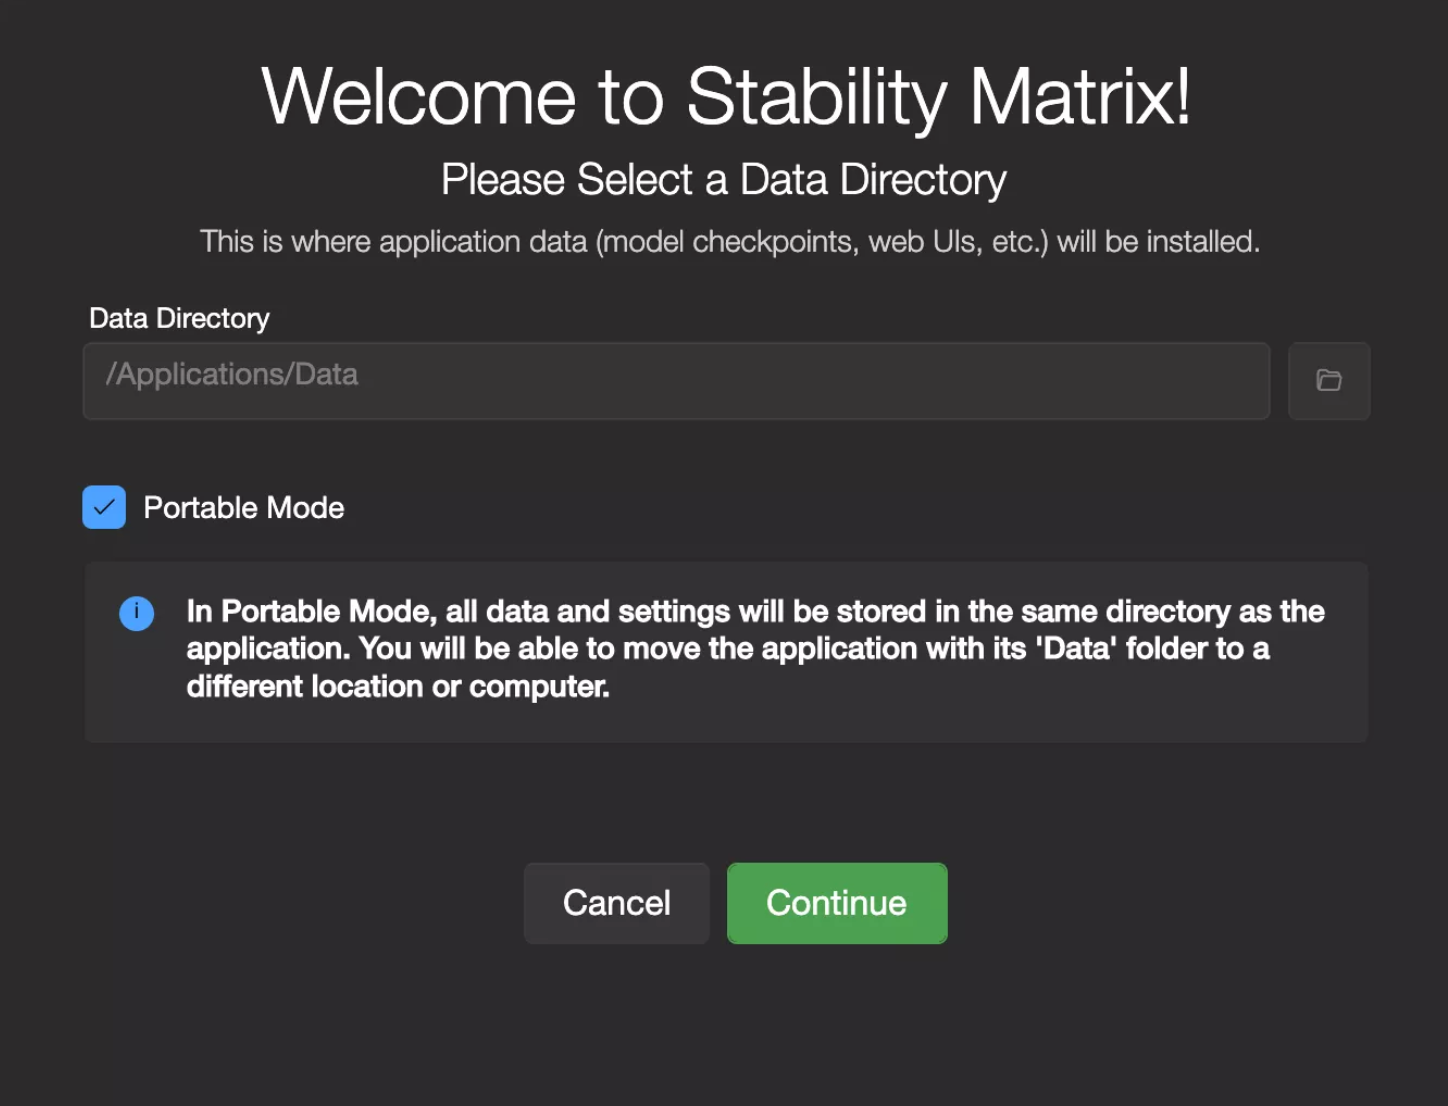Click the /Applications/Data path text
The width and height of the screenshot is (1448, 1106).
[232, 374]
